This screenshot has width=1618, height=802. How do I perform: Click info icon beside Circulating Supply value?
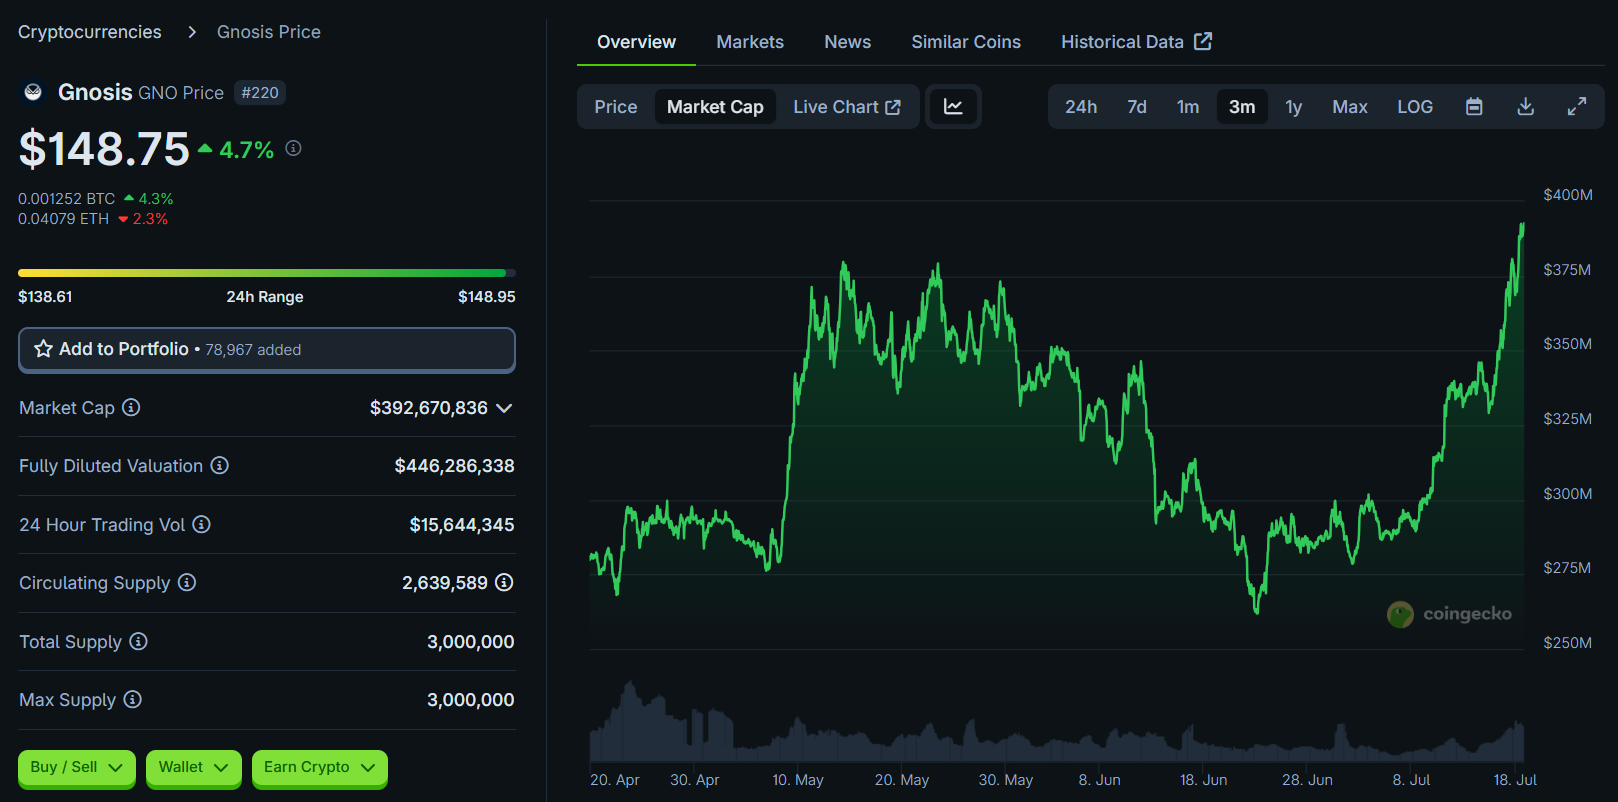(x=504, y=582)
